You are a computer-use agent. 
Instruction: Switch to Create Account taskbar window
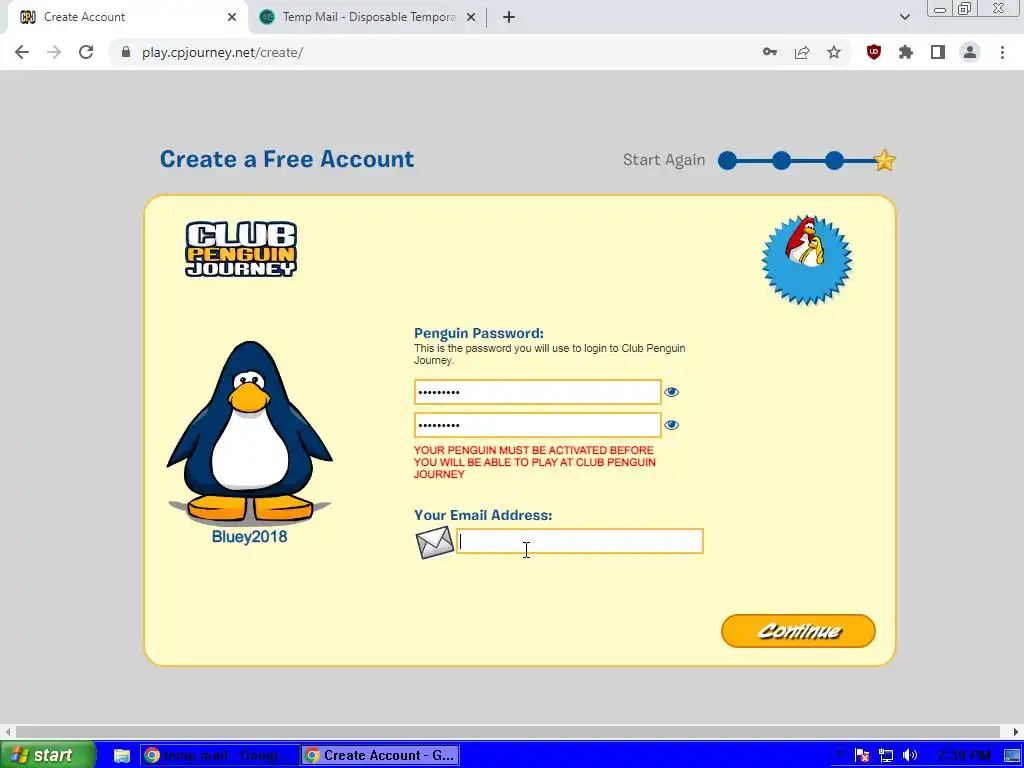pyautogui.click(x=380, y=756)
